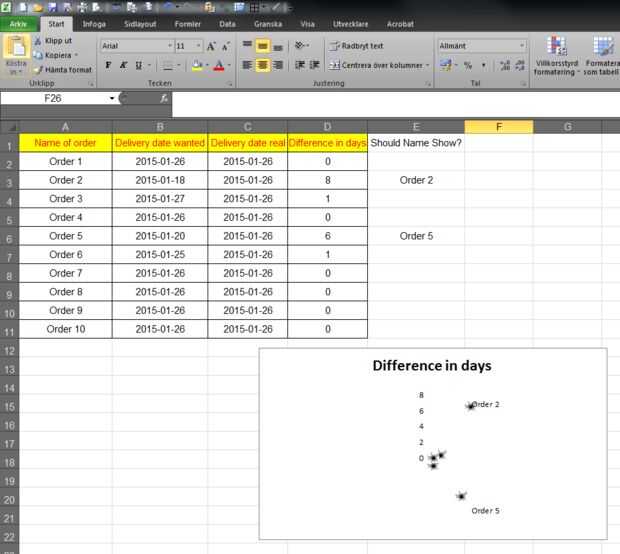Click the select all corner triangle
The image size is (620, 554).
click(12, 127)
